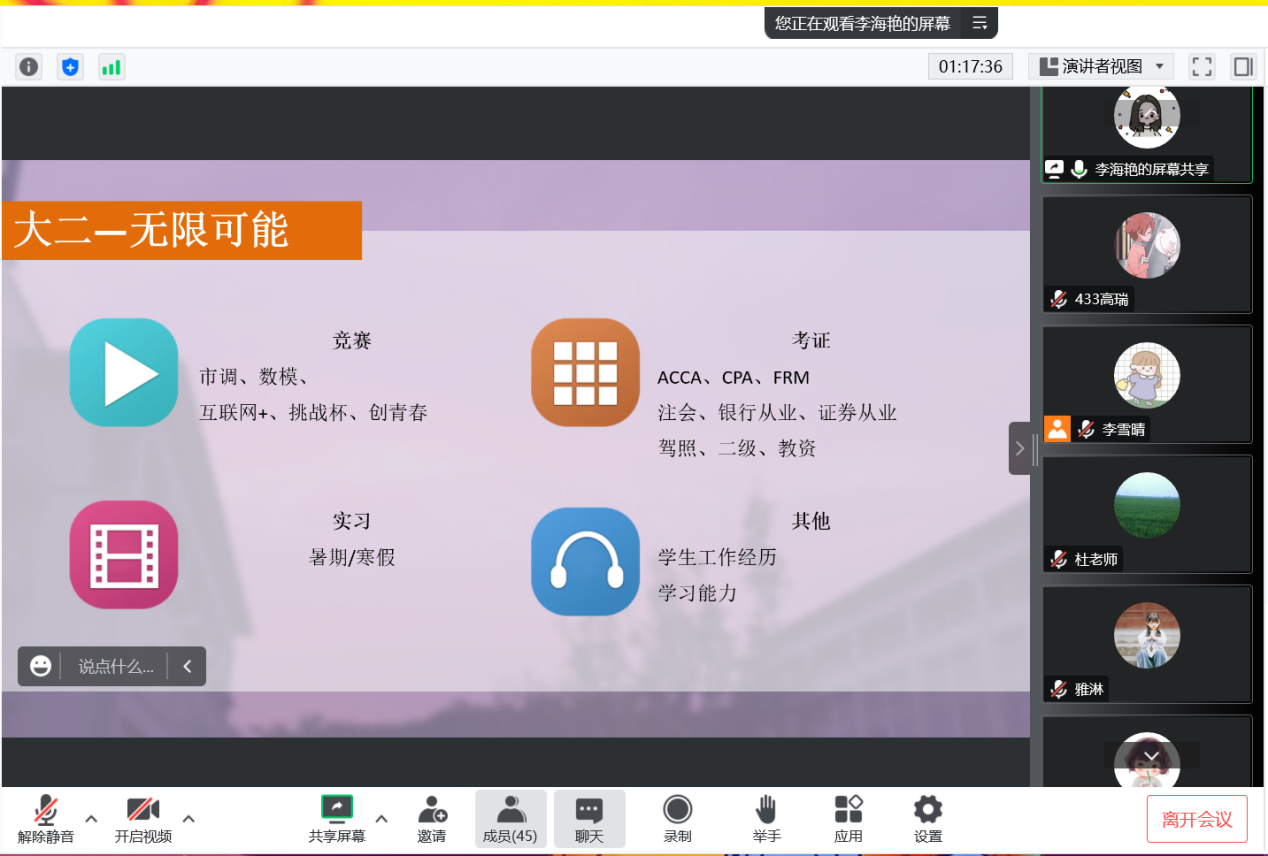This screenshot has width=1268, height=856.
Task: Start recording with the 录制 button
Action: tap(677, 819)
